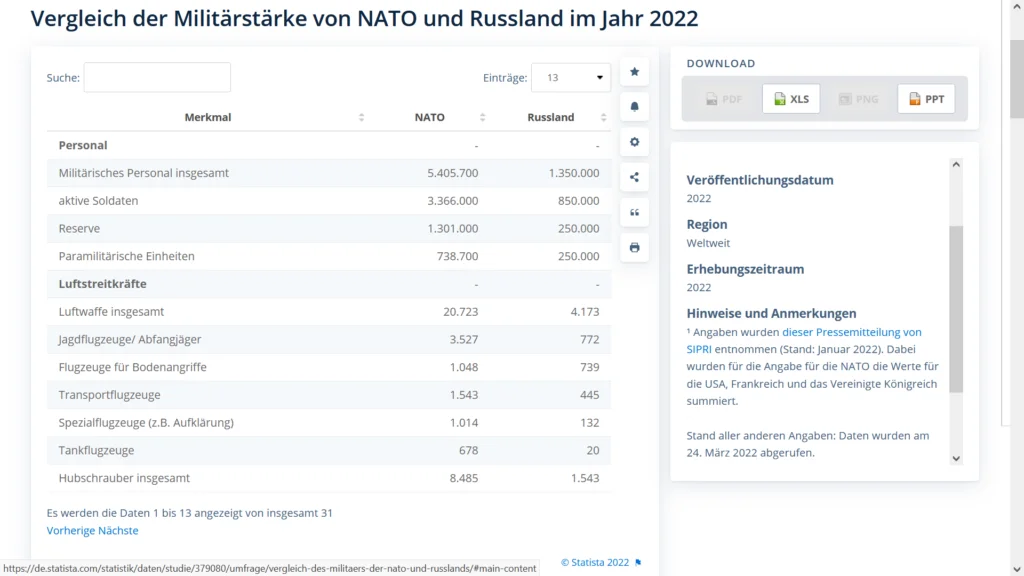Click the NATO value 20.723

click(x=460, y=312)
